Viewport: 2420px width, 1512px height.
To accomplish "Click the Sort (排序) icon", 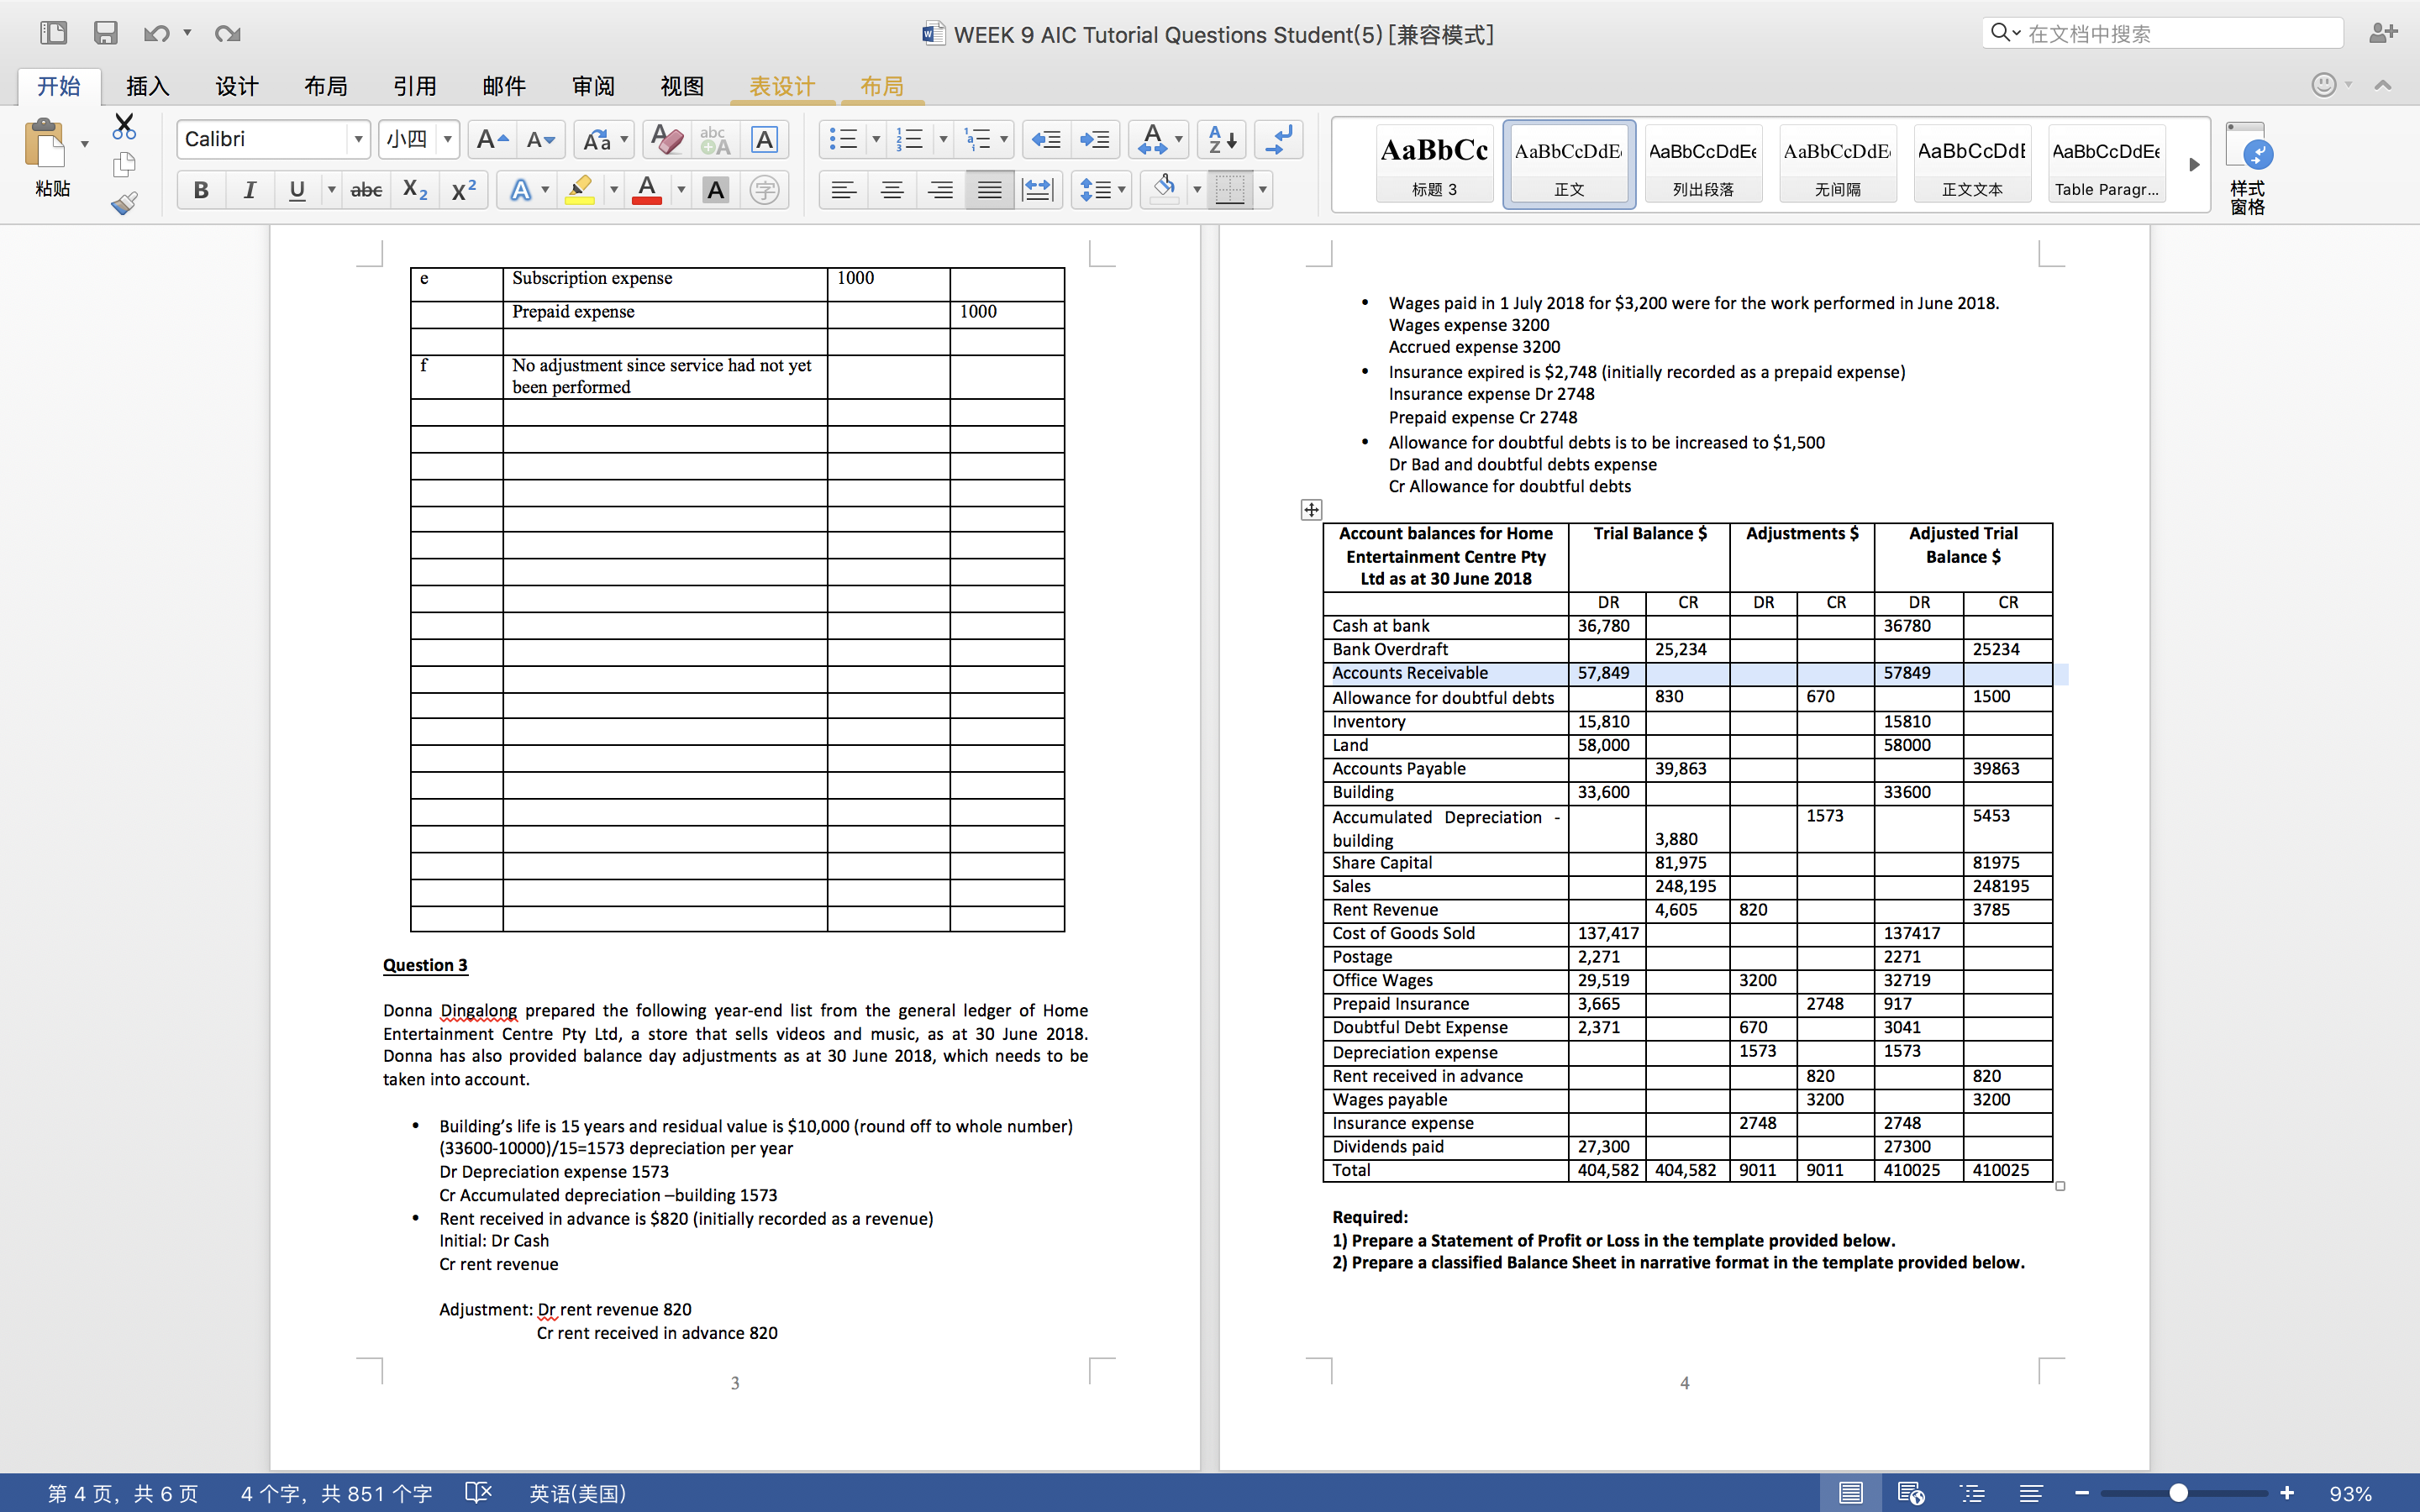I will coord(1221,139).
